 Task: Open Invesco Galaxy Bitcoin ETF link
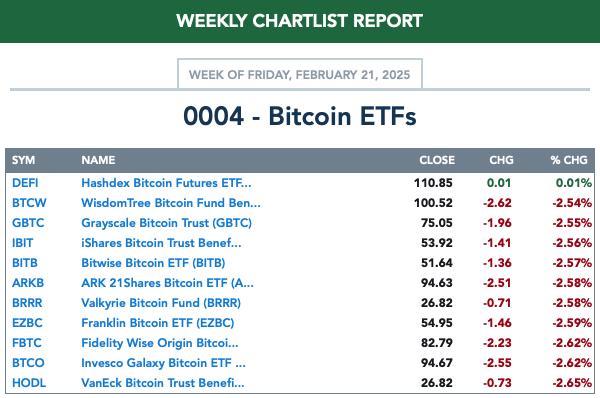click(x=163, y=363)
